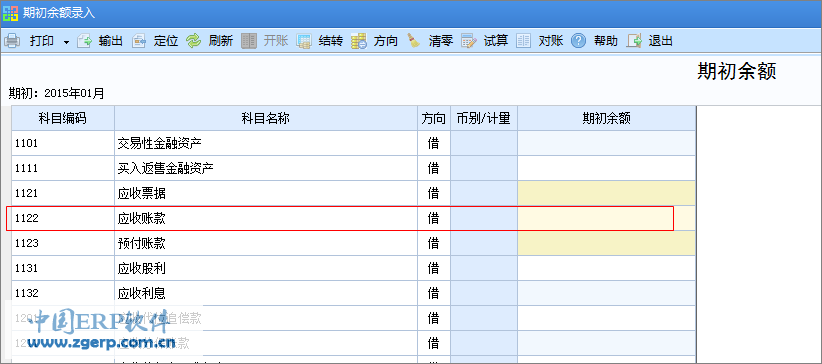Open the 打印 dropdown arrow
The width and height of the screenshot is (822, 364).
67,42
